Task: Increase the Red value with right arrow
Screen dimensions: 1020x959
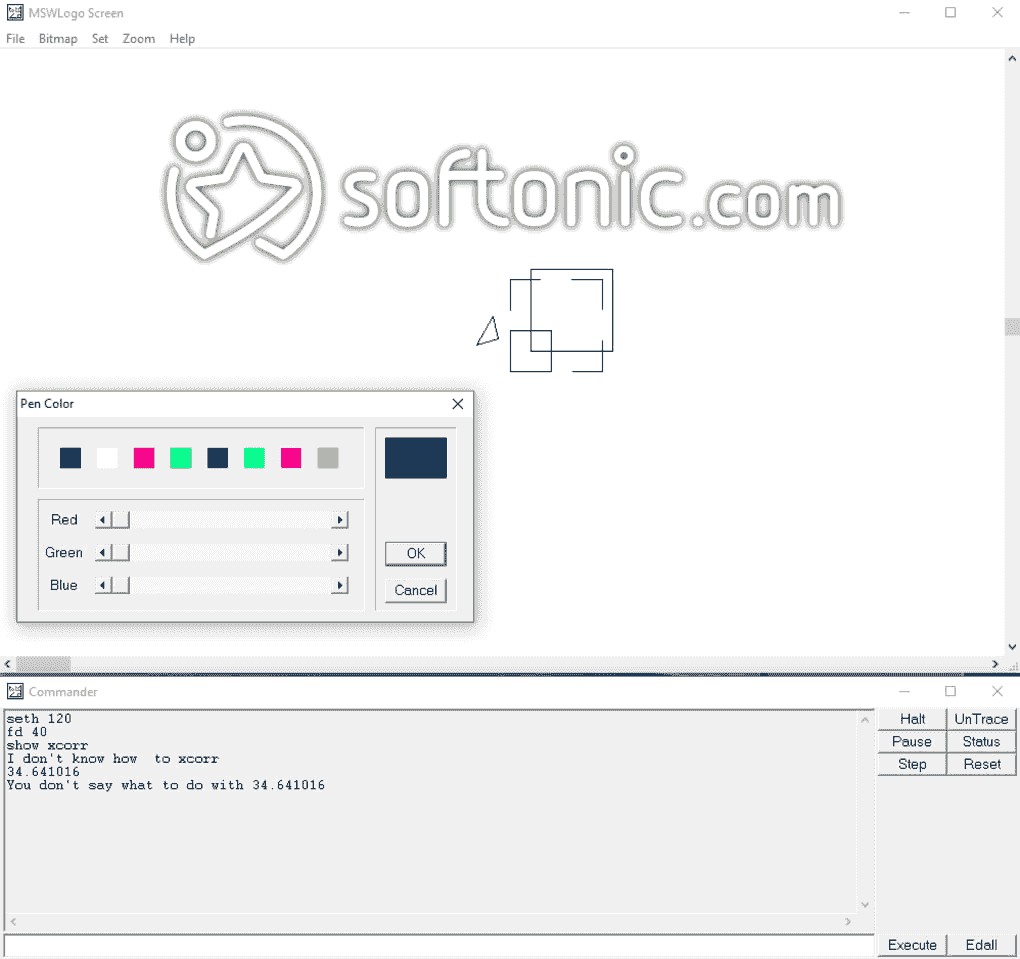Action: coord(339,519)
